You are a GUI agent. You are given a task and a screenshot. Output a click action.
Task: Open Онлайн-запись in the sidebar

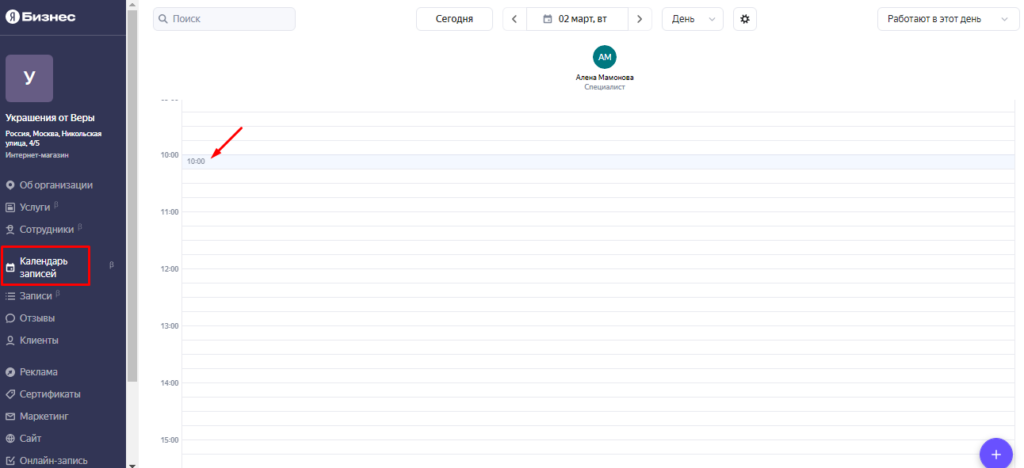click(x=54, y=460)
